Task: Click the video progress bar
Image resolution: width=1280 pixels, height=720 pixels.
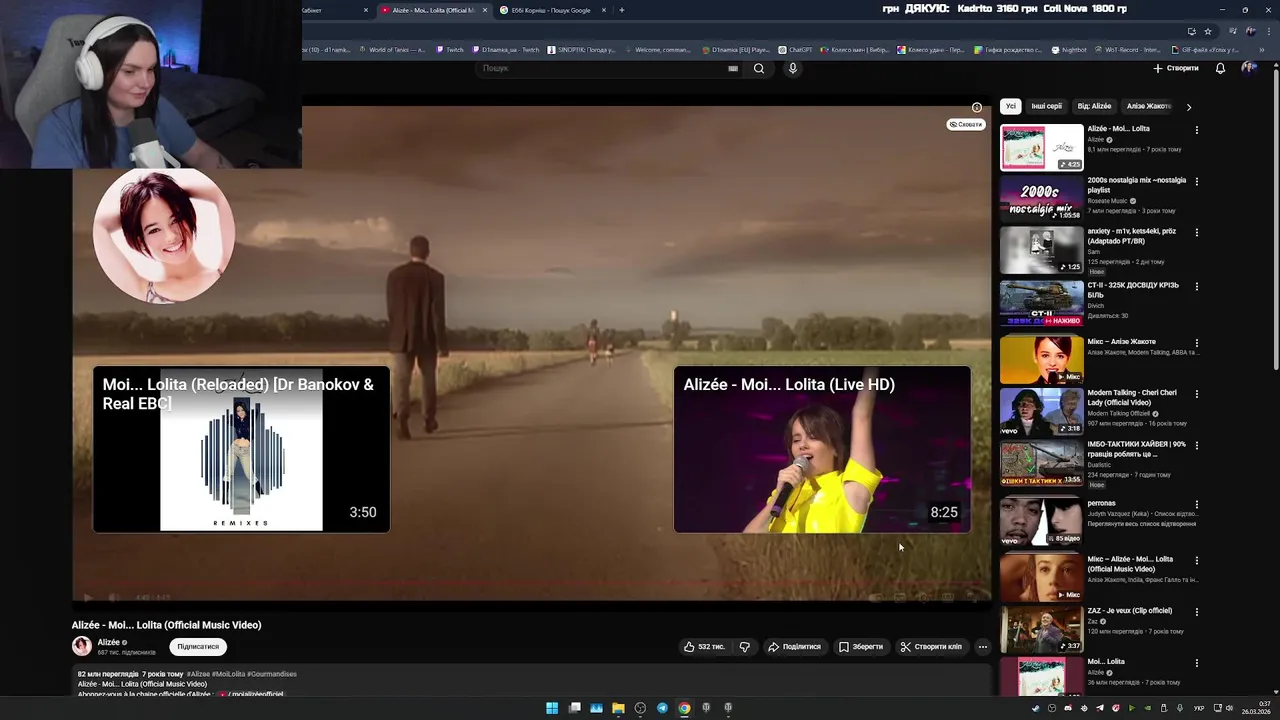Action: click(x=531, y=583)
